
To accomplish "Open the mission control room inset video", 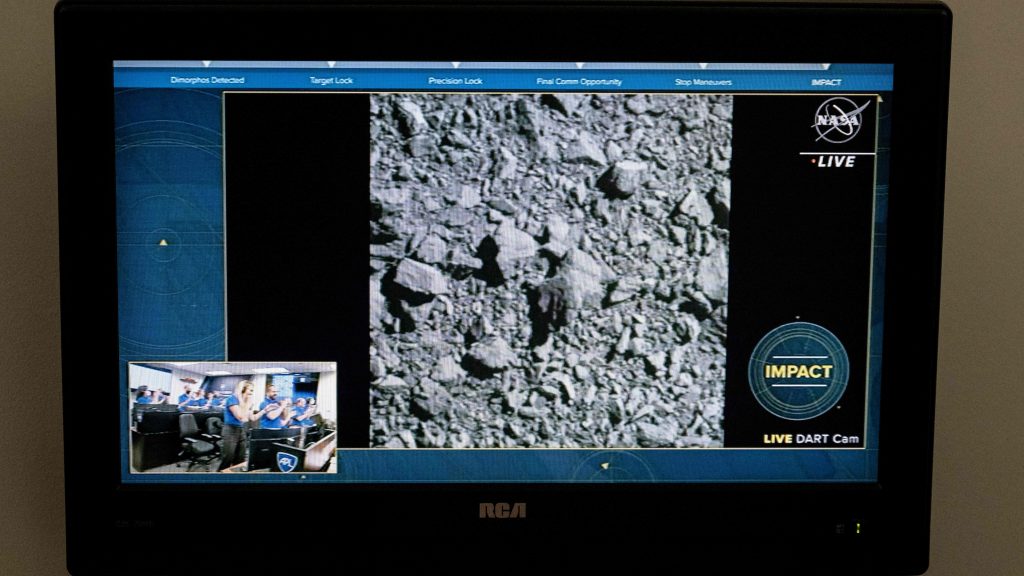I will (x=232, y=416).
